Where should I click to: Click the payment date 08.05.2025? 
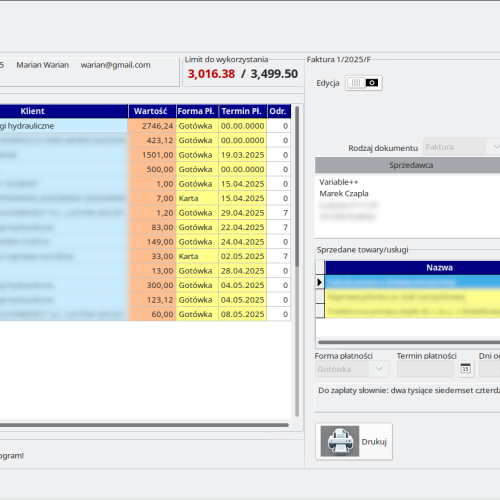tap(243, 314)
